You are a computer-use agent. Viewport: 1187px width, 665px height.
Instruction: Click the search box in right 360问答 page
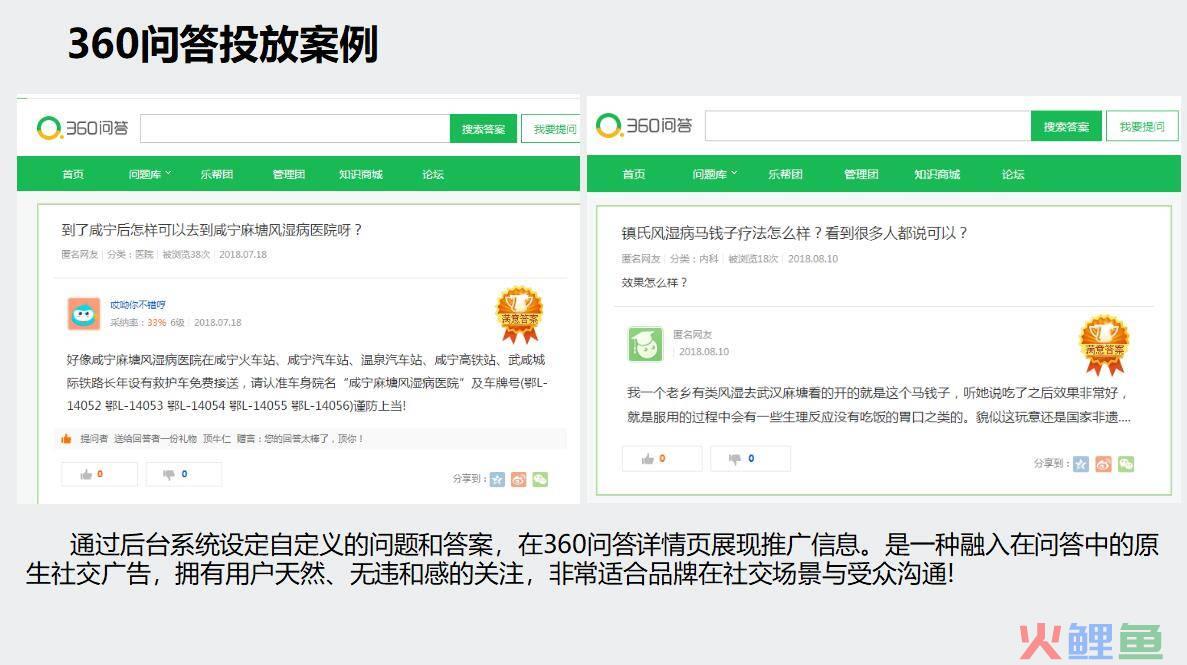(868, 126)
